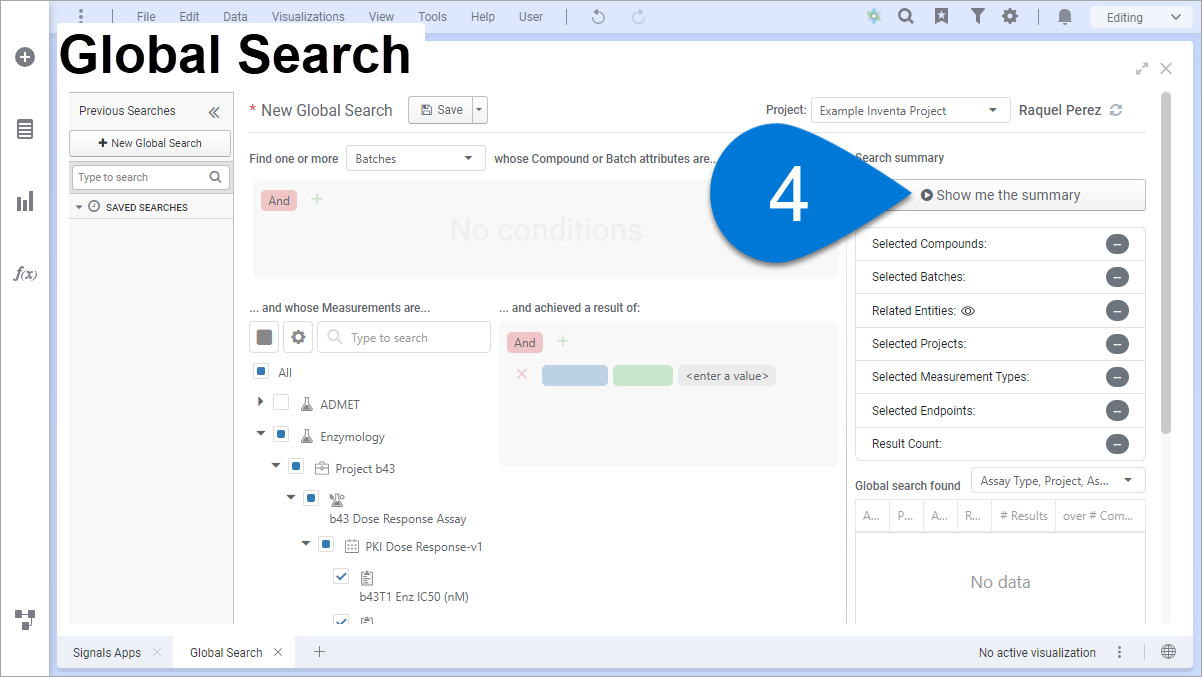Toggle the Related Entities eye icon
The width and height of the screenshot is (1202, 677).
pos(967,311)
